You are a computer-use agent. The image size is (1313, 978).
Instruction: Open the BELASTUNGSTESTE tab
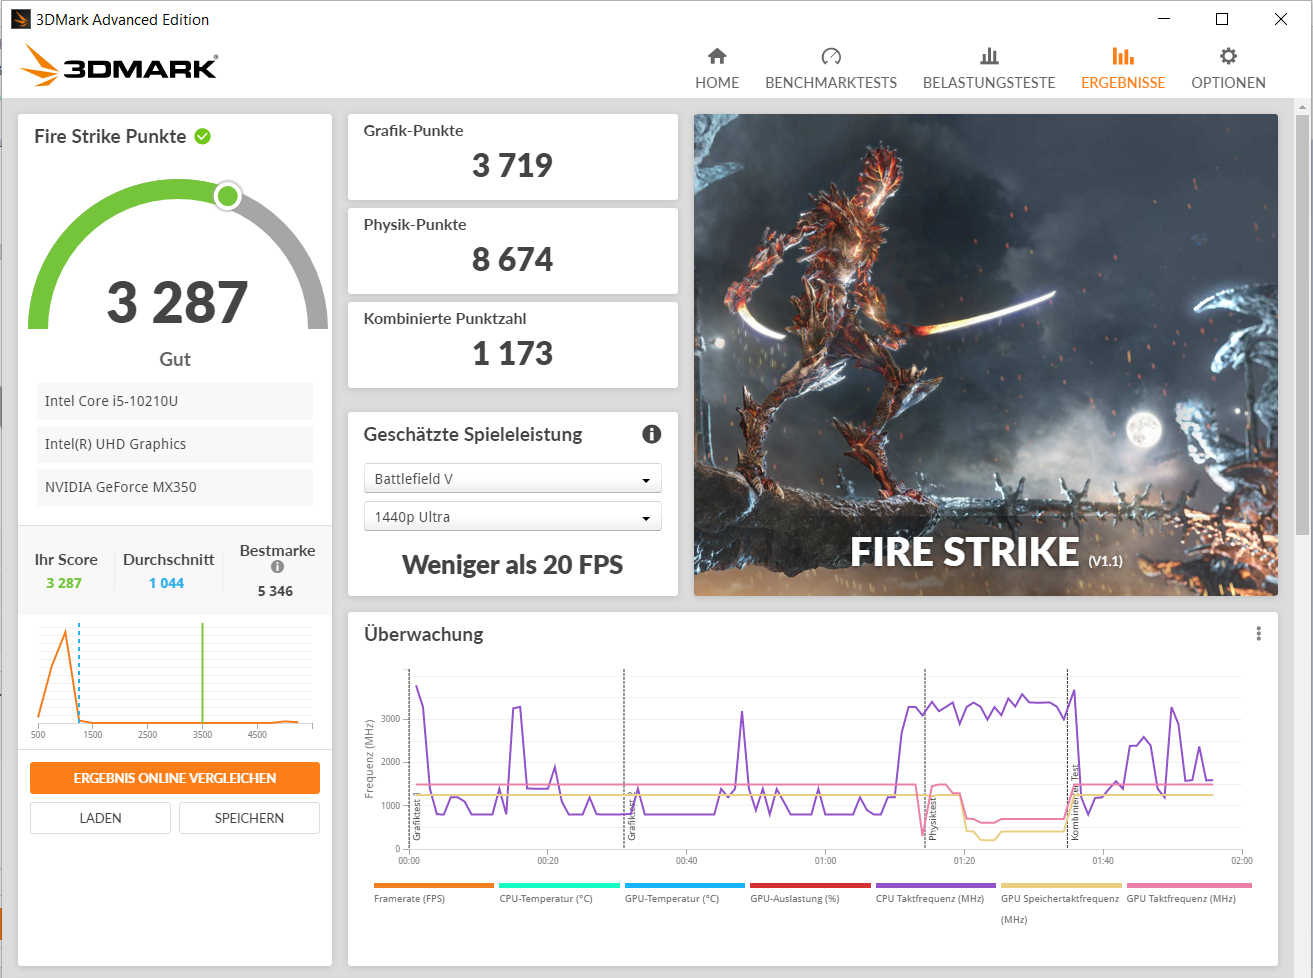pos(989,69)
